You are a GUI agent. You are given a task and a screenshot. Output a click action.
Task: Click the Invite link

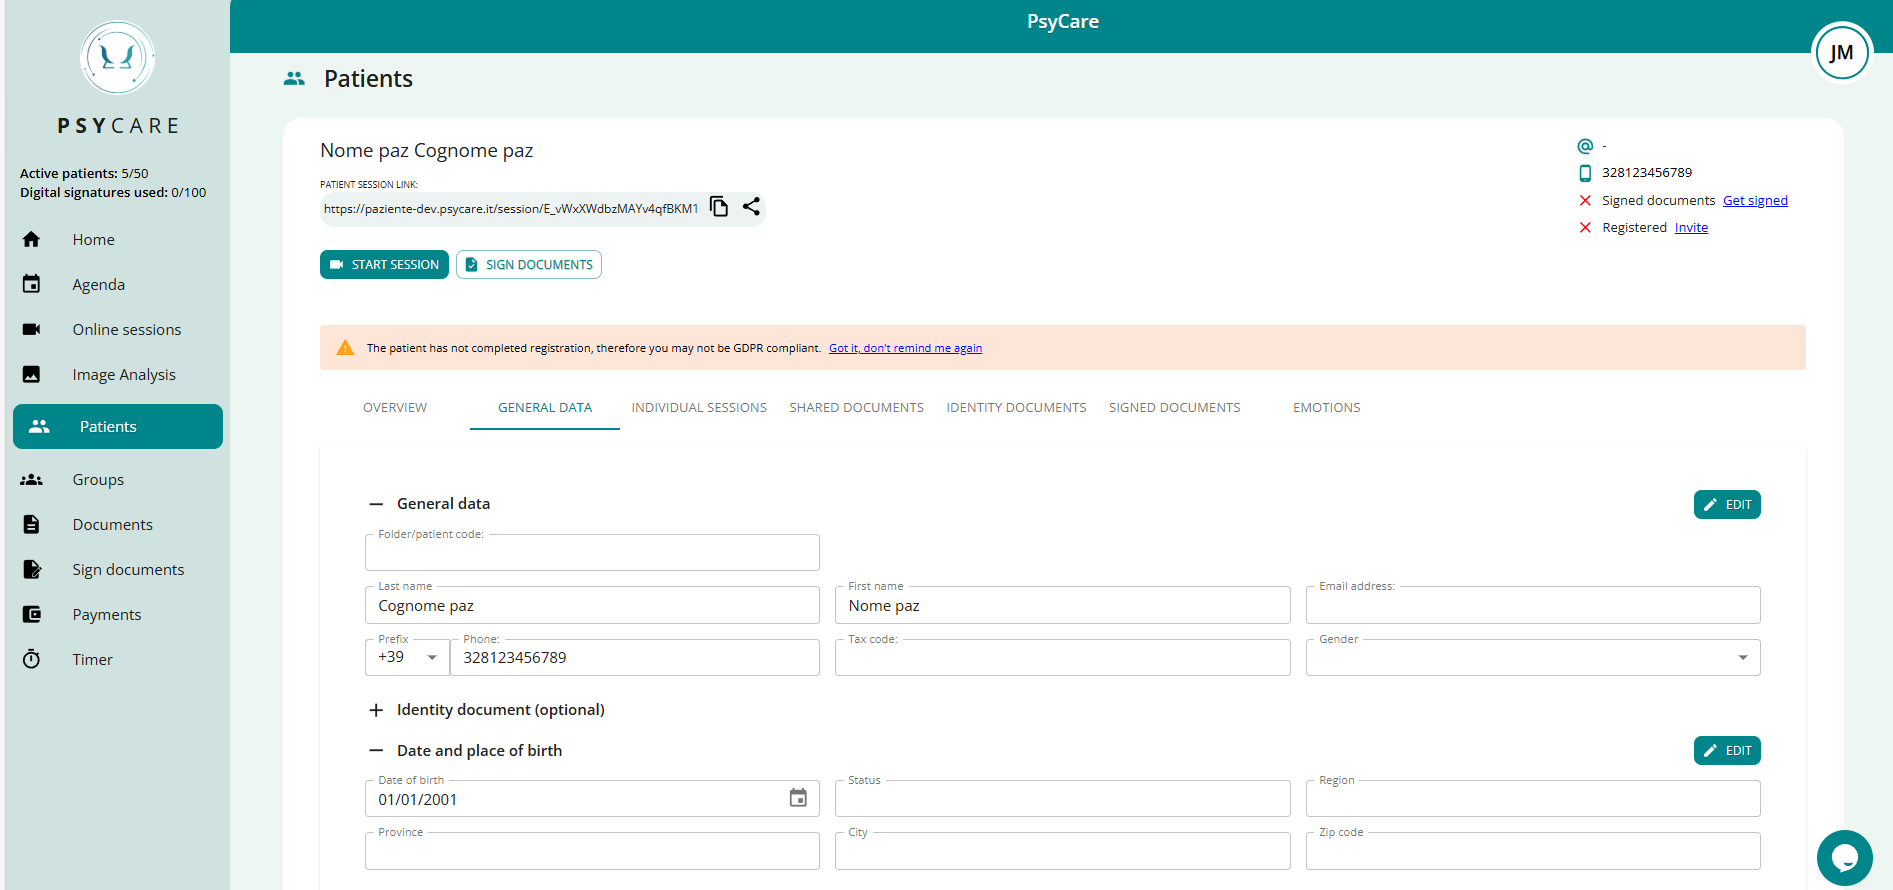[1691, 228]
